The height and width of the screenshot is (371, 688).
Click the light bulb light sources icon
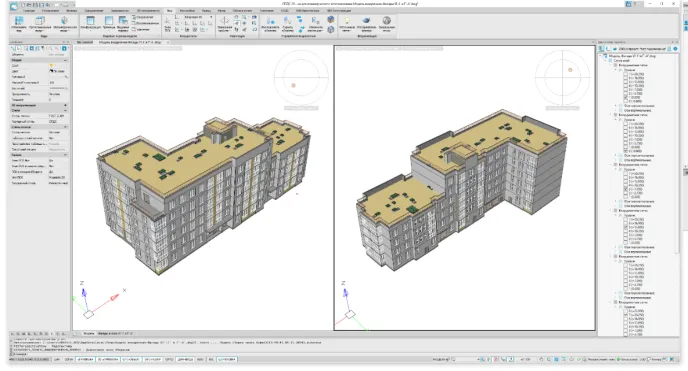(x=347, y=21)
